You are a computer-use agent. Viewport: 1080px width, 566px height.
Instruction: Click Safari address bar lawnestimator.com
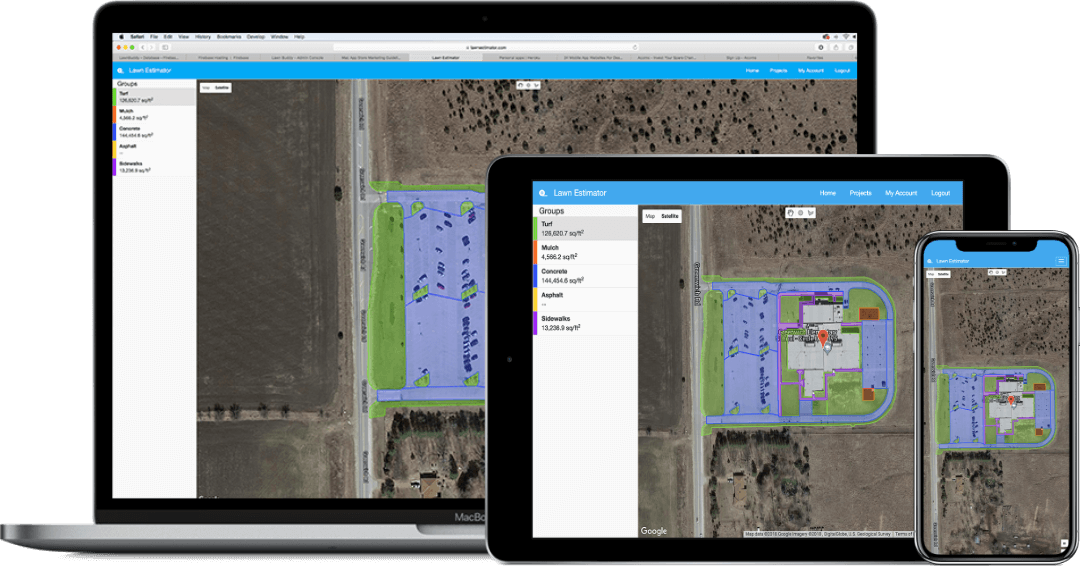click(486, 48)
